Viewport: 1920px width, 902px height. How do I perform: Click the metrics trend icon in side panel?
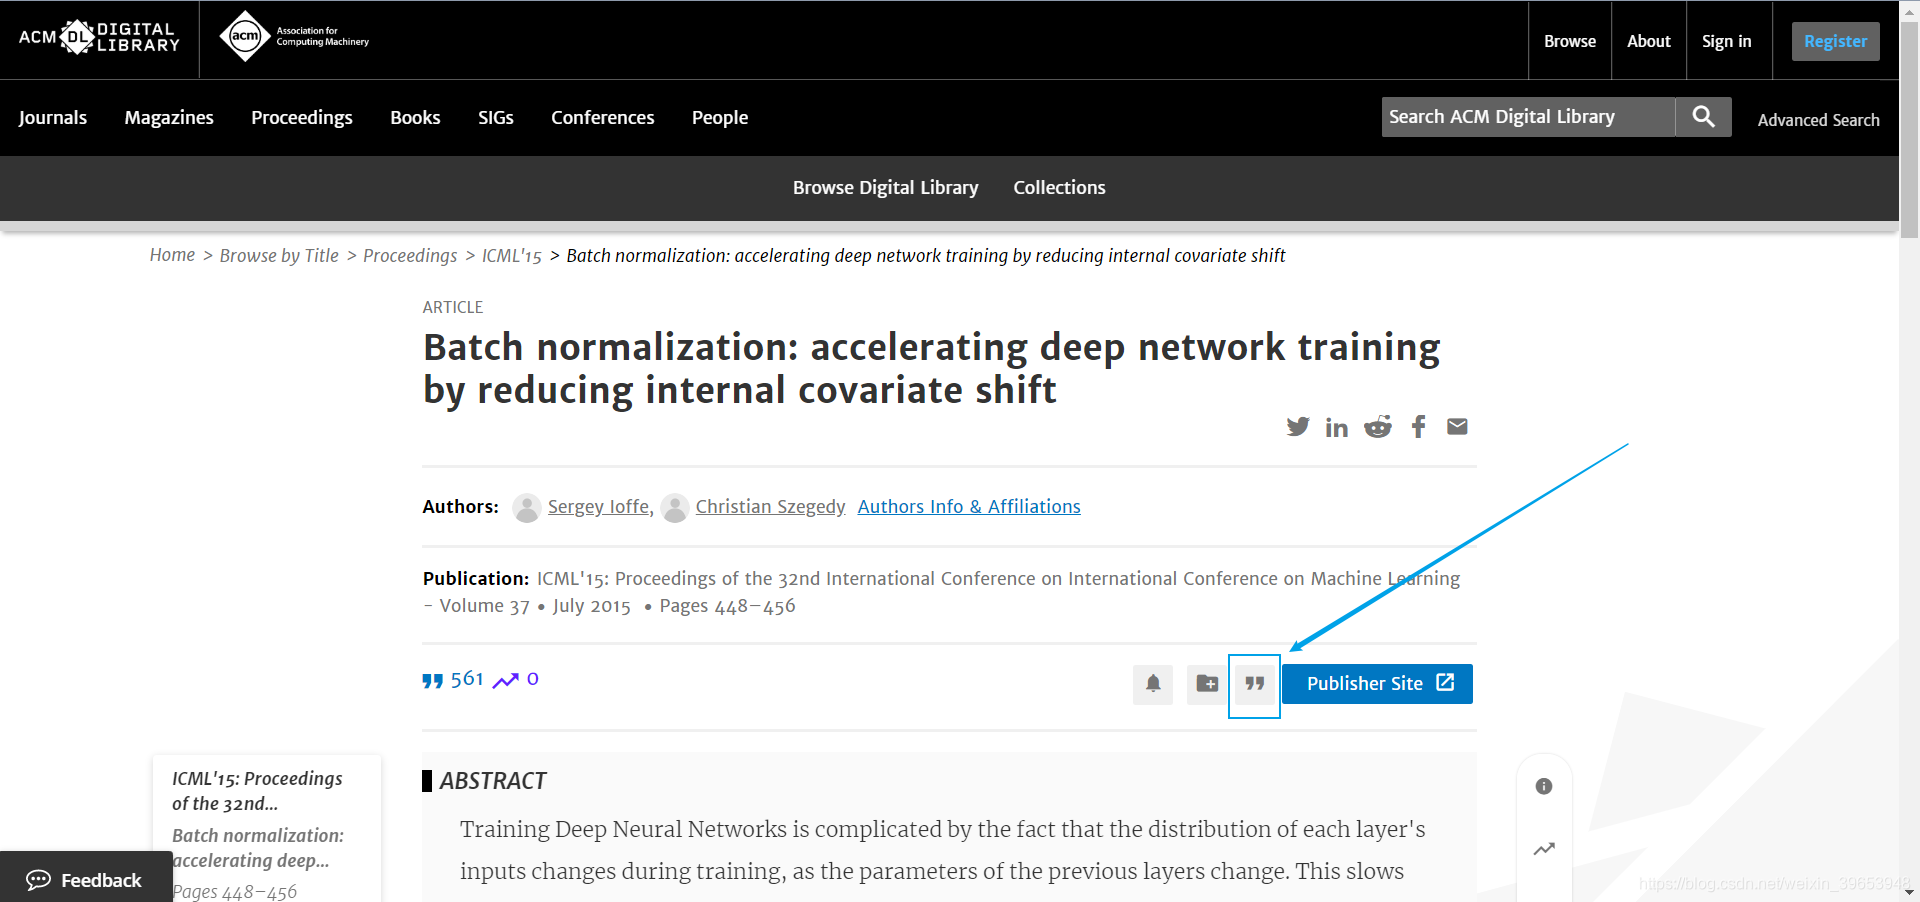[x=1544, y=849]
